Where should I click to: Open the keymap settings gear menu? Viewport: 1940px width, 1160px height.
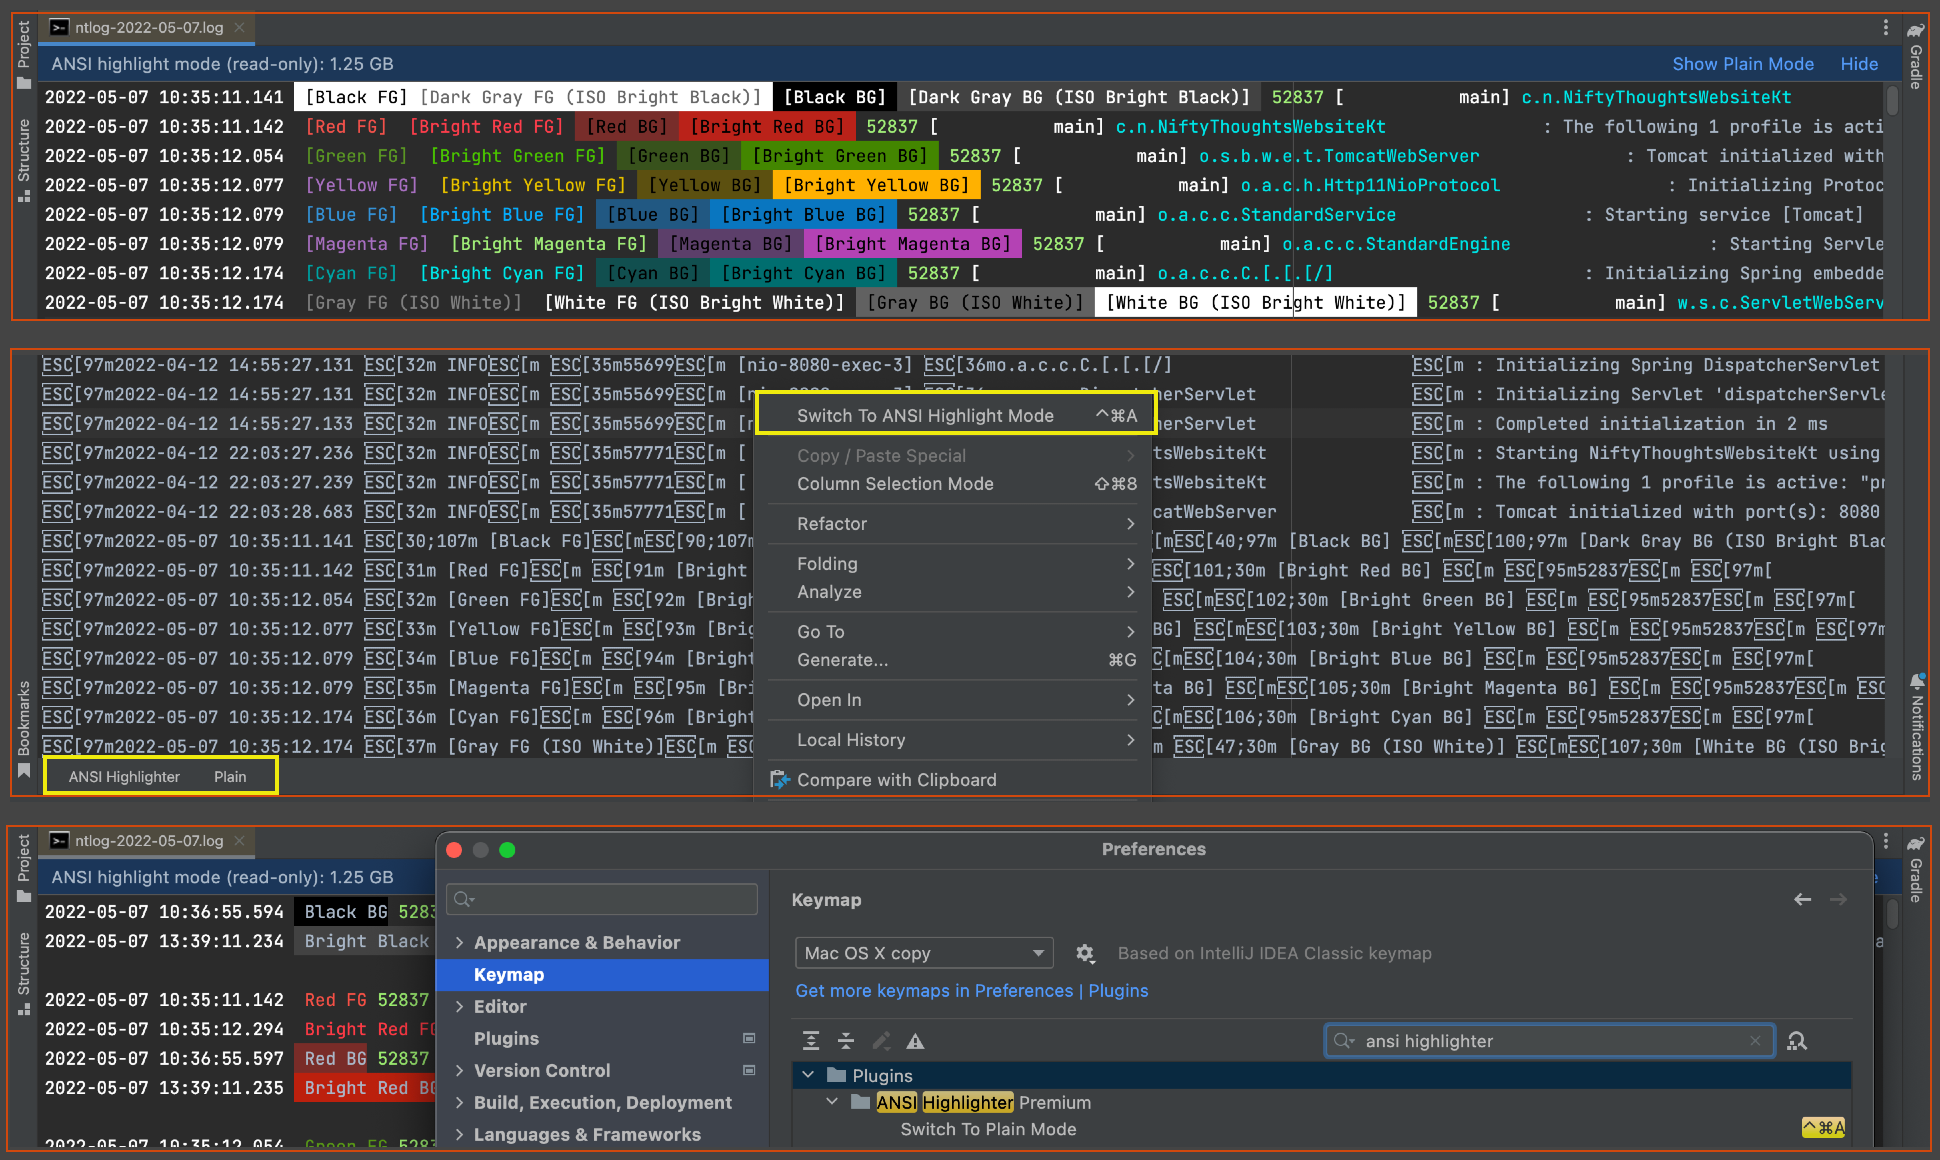point(1086,953)
